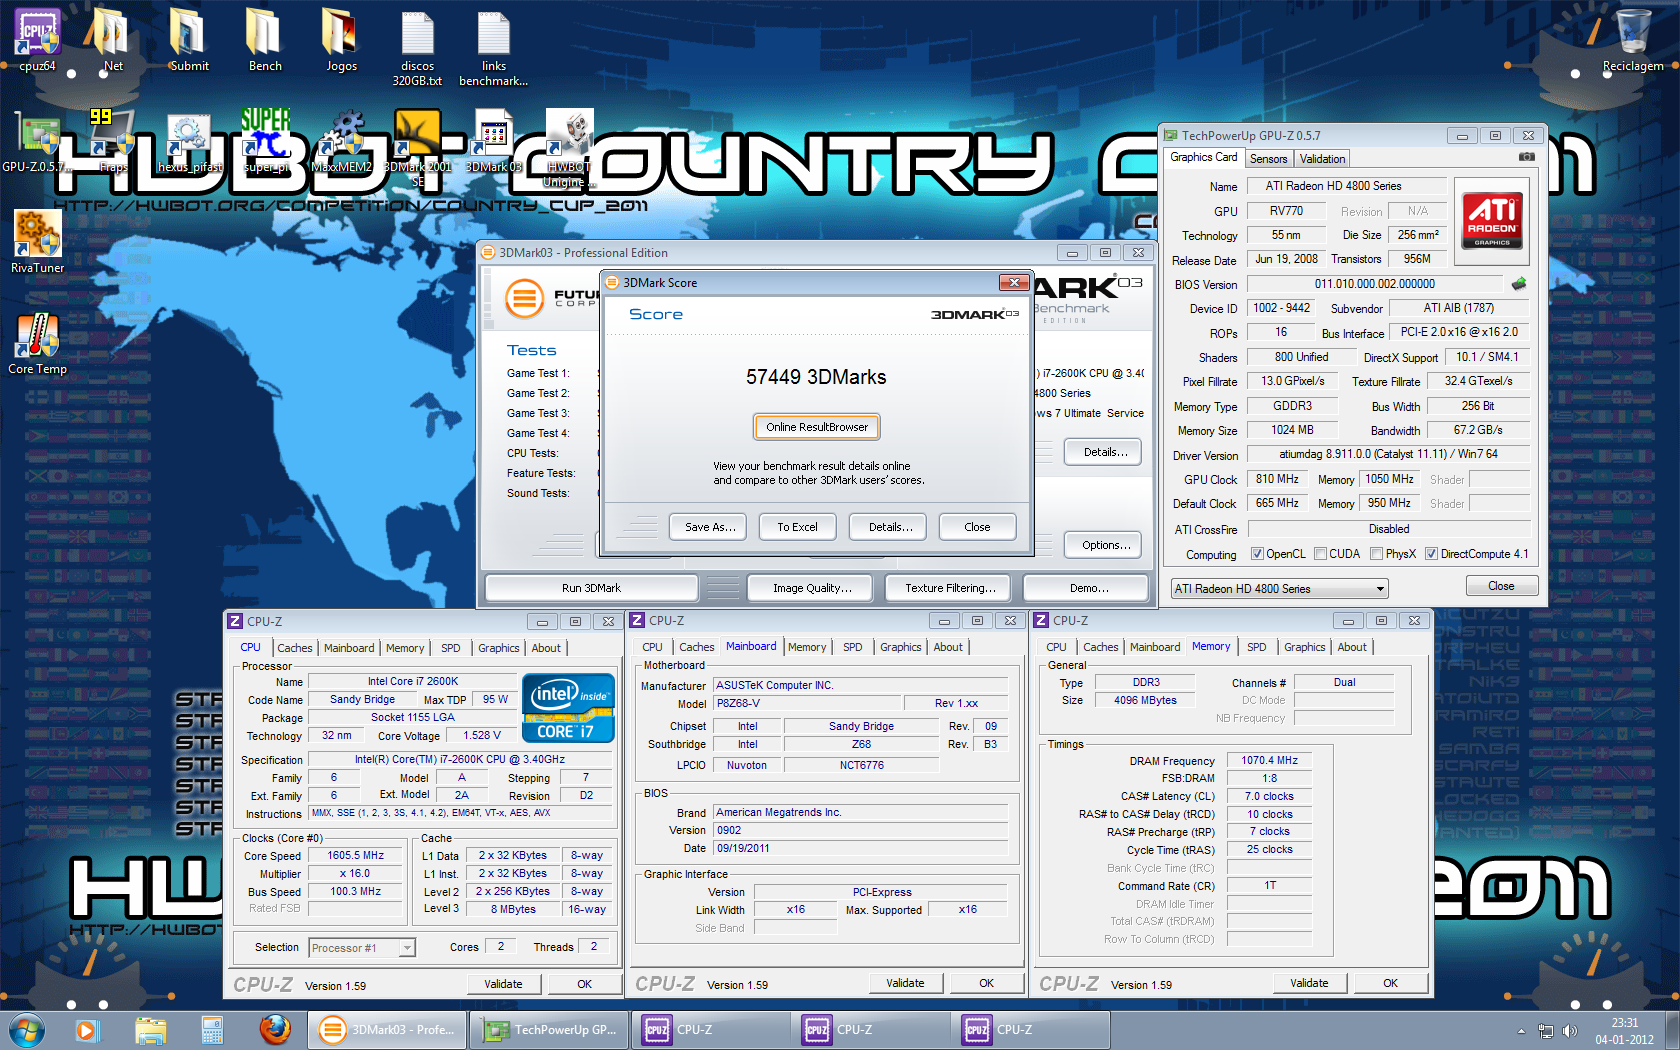Open SPD tab in middle CPU-Z window

[853, 648]
